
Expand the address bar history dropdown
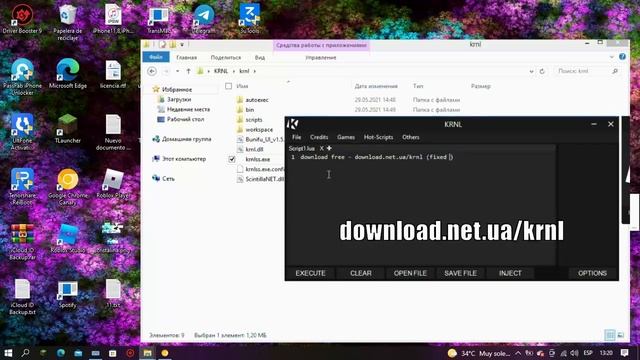531,71
